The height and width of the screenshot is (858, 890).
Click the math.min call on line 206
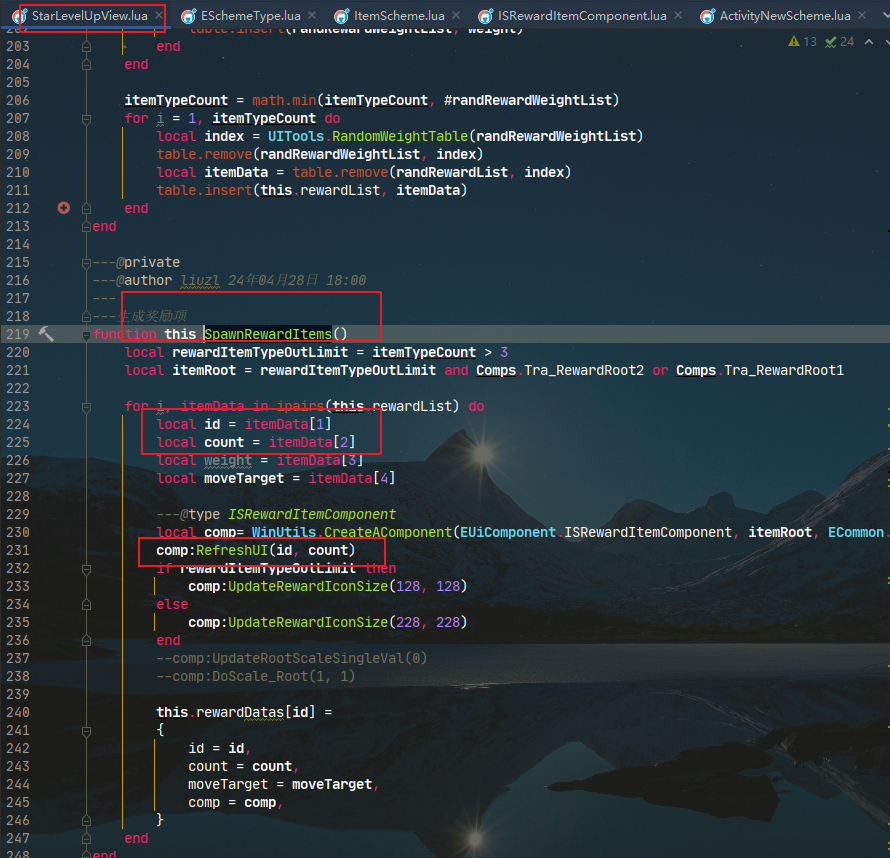pyautogui.click(x=284, y=100)
